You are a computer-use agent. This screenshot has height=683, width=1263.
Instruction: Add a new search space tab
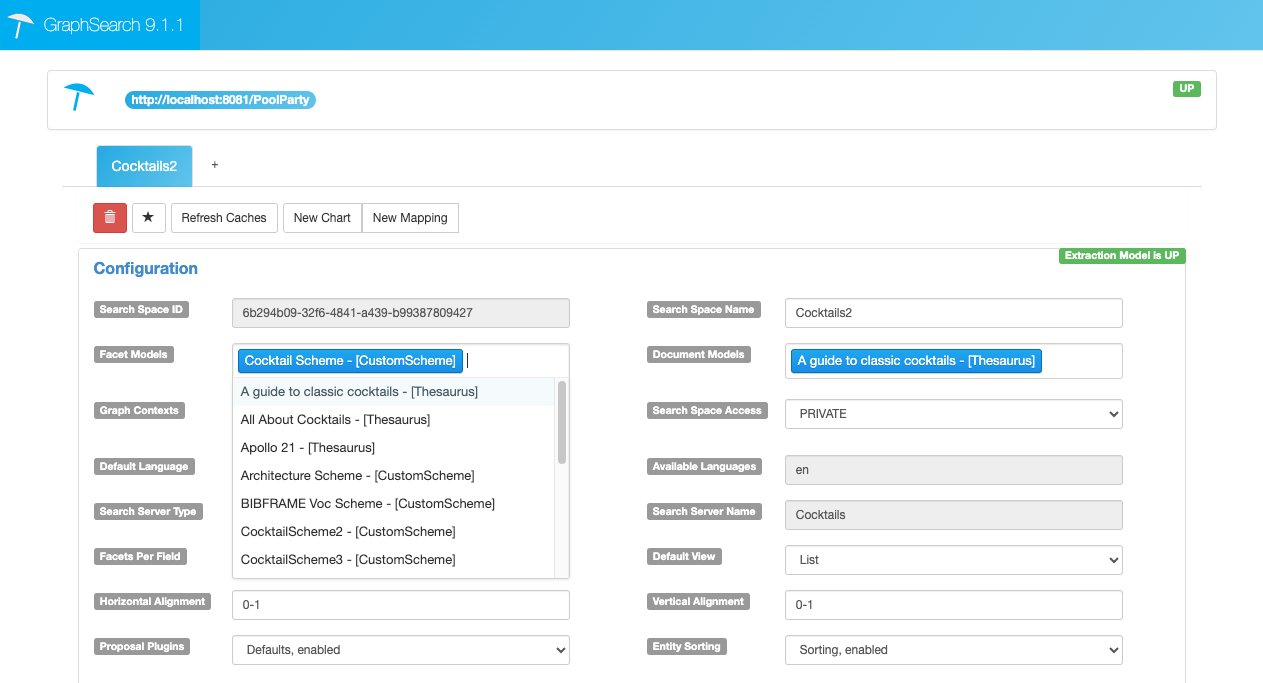click(x=214, y=165)
